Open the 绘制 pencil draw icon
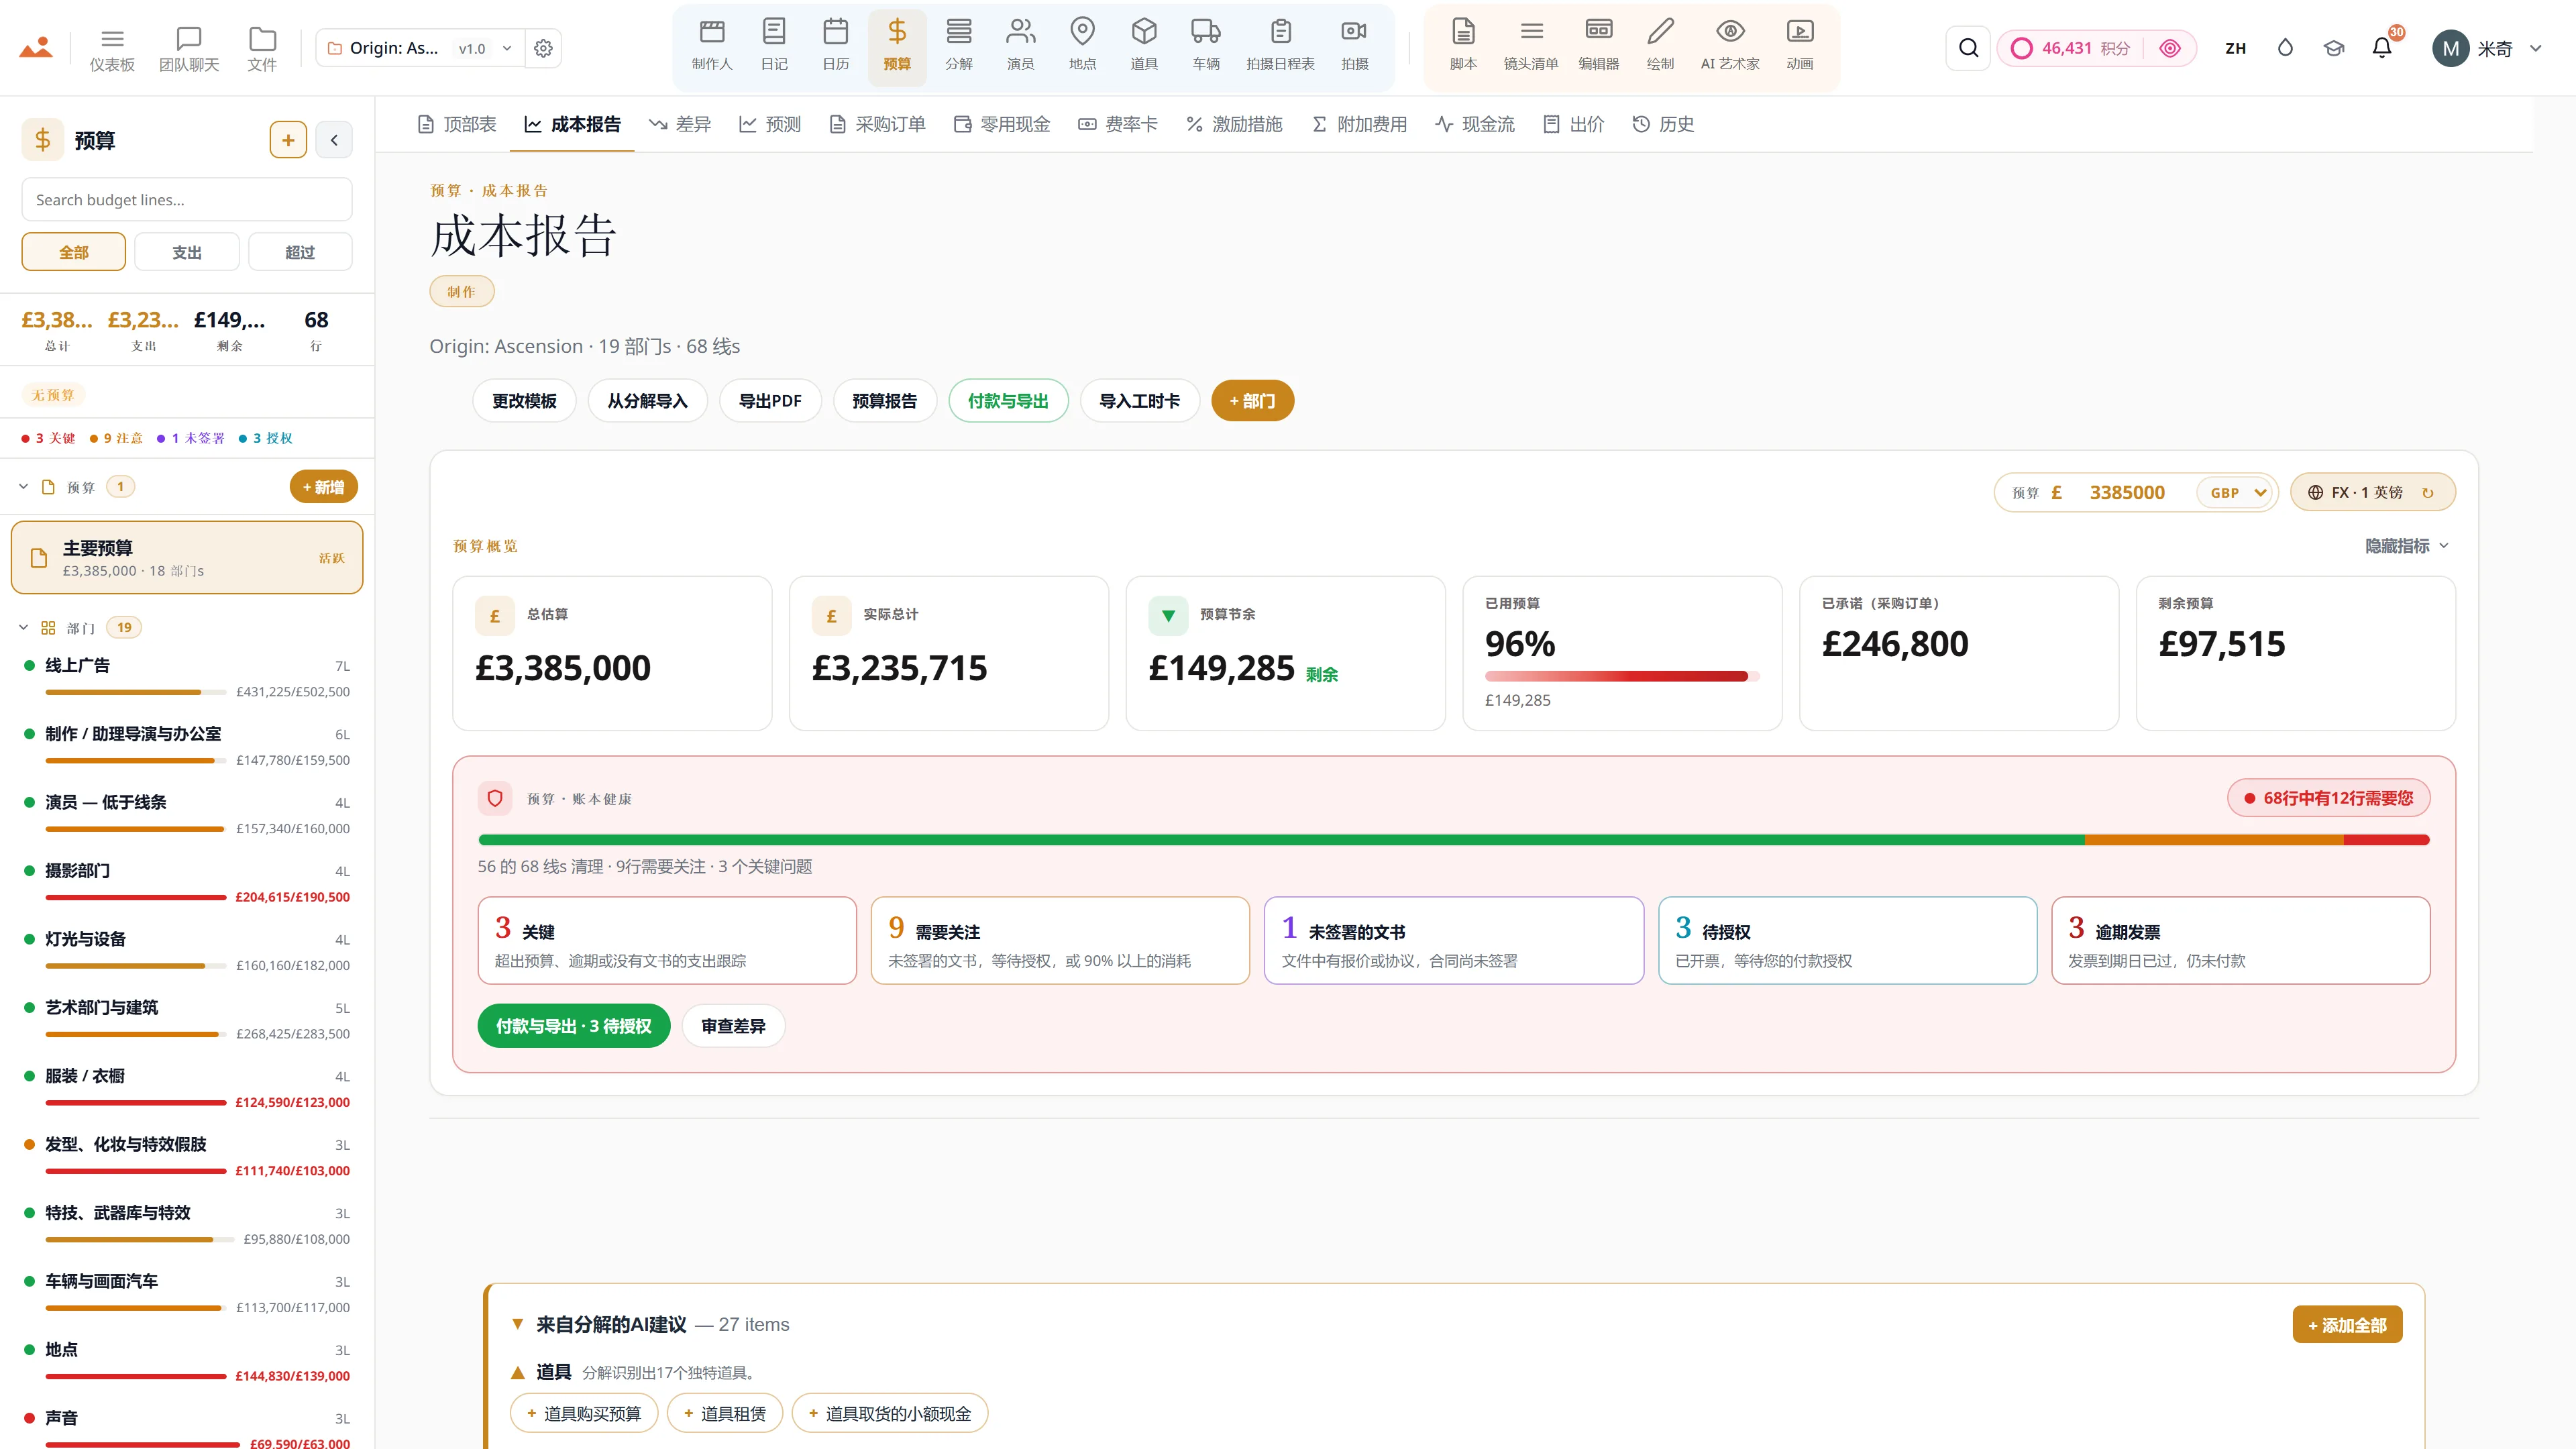The image size is (2576, 1449). pyautogui.click(x=1660, y=46)
